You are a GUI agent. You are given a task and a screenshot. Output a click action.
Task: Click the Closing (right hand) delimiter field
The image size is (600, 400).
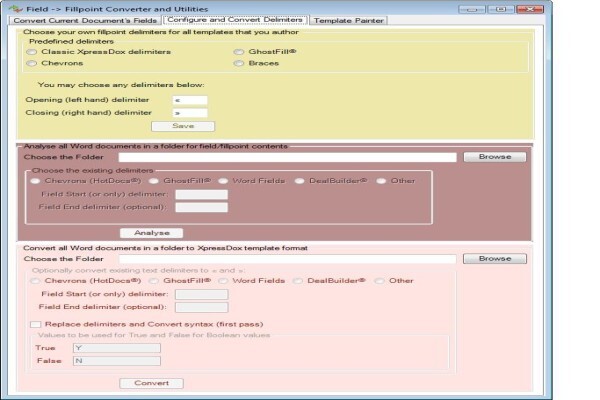pyautogui.click(x=190, y=113)
